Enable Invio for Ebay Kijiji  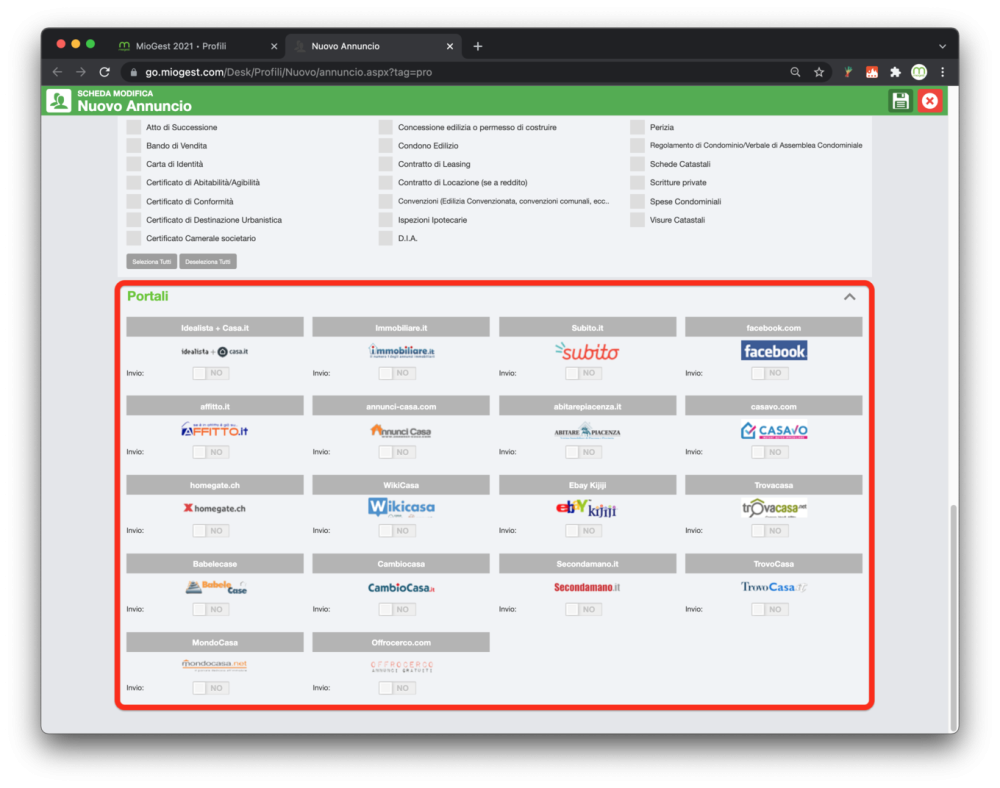pos(583,530)
